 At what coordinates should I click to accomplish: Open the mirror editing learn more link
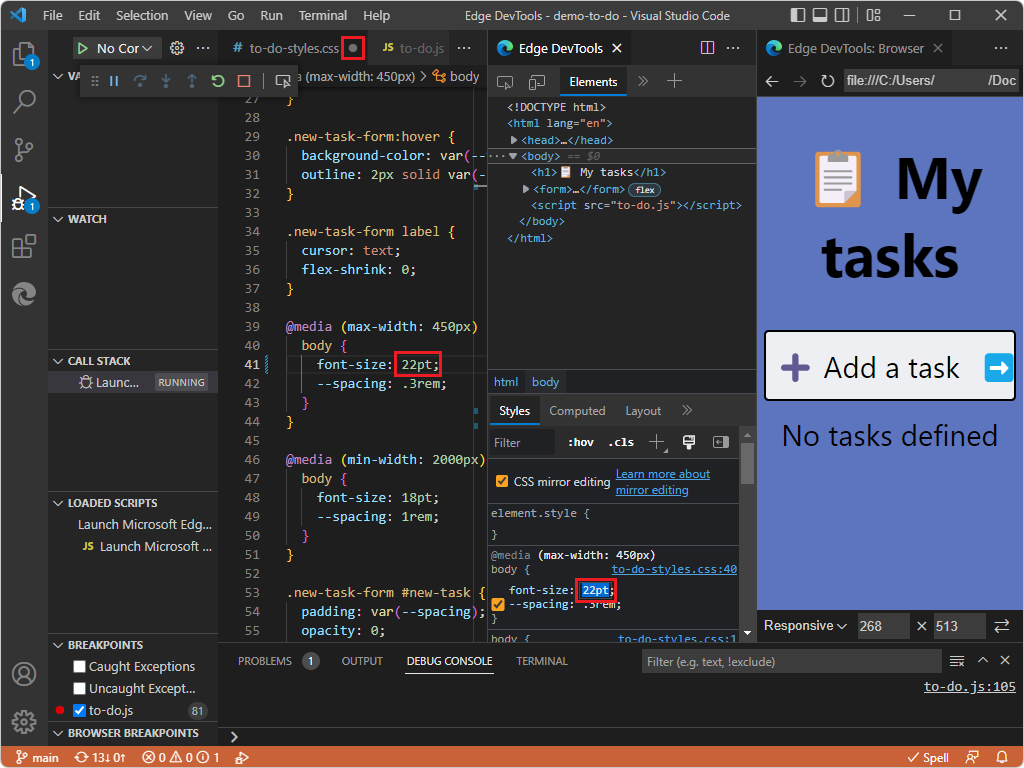pos(662,474)
